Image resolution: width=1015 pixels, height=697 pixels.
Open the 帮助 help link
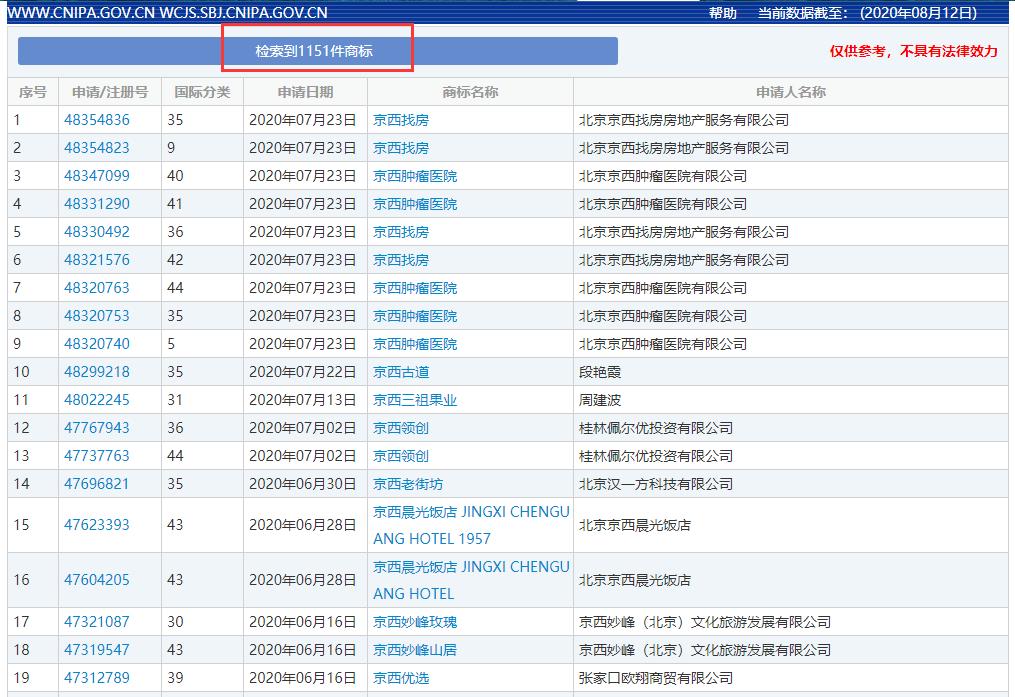pos(722,13)
